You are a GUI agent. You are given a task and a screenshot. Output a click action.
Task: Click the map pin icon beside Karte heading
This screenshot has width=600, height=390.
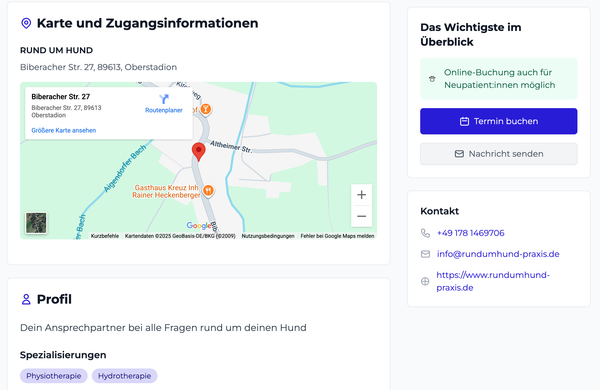(x=26, y=23)
